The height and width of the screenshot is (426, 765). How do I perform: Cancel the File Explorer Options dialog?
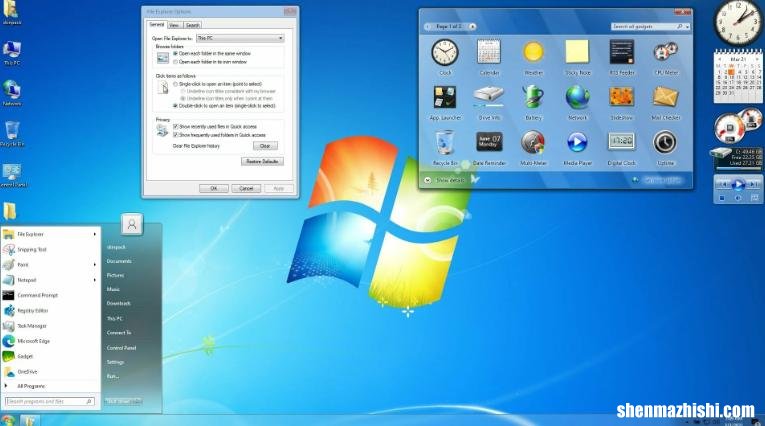click(x=246, y=188)
